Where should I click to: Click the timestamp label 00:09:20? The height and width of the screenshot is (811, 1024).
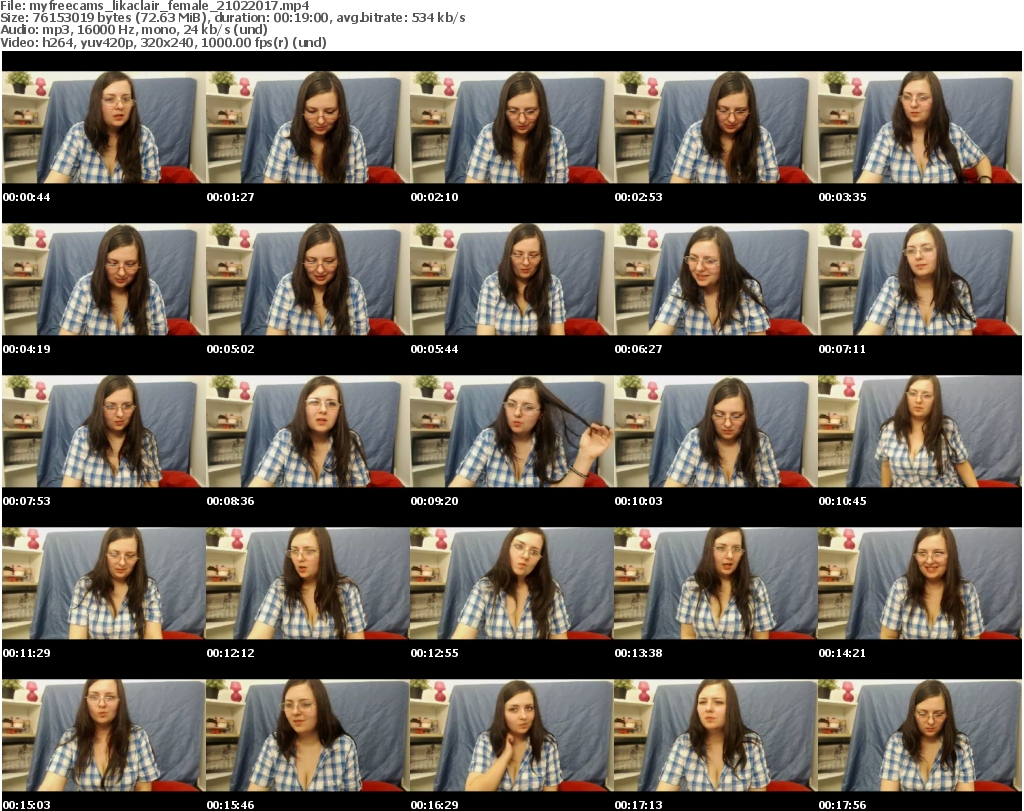(x=434, y=501)
